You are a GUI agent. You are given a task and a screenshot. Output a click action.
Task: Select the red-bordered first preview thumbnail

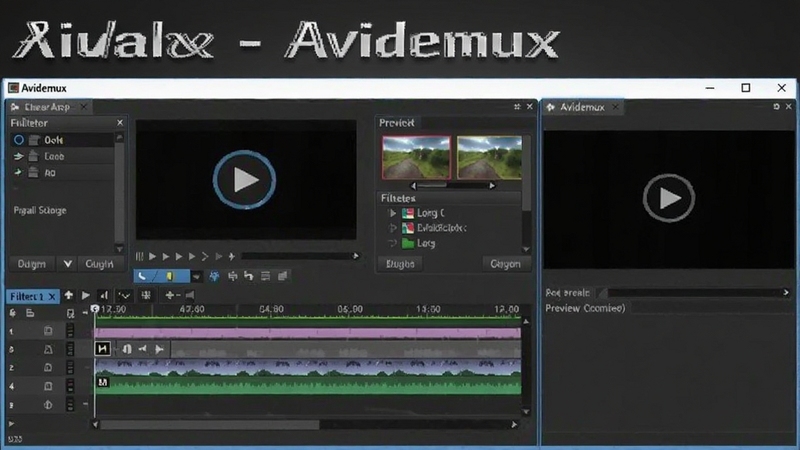coord(416,157)
